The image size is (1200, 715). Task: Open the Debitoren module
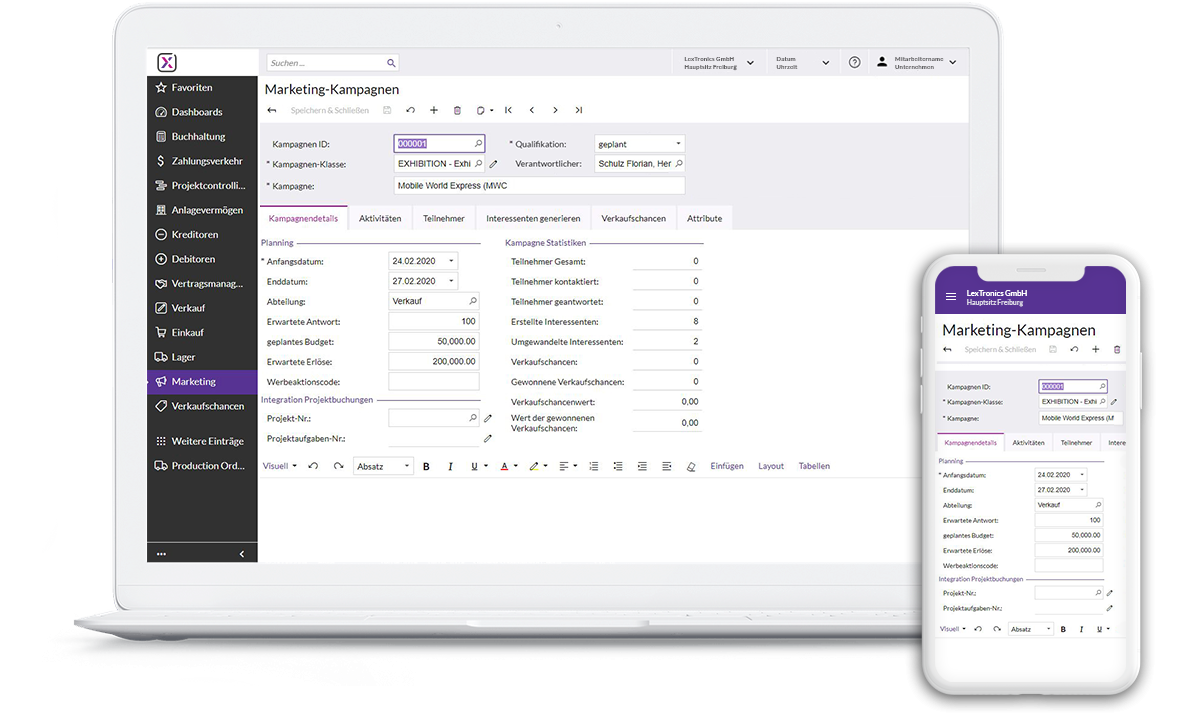202,259
